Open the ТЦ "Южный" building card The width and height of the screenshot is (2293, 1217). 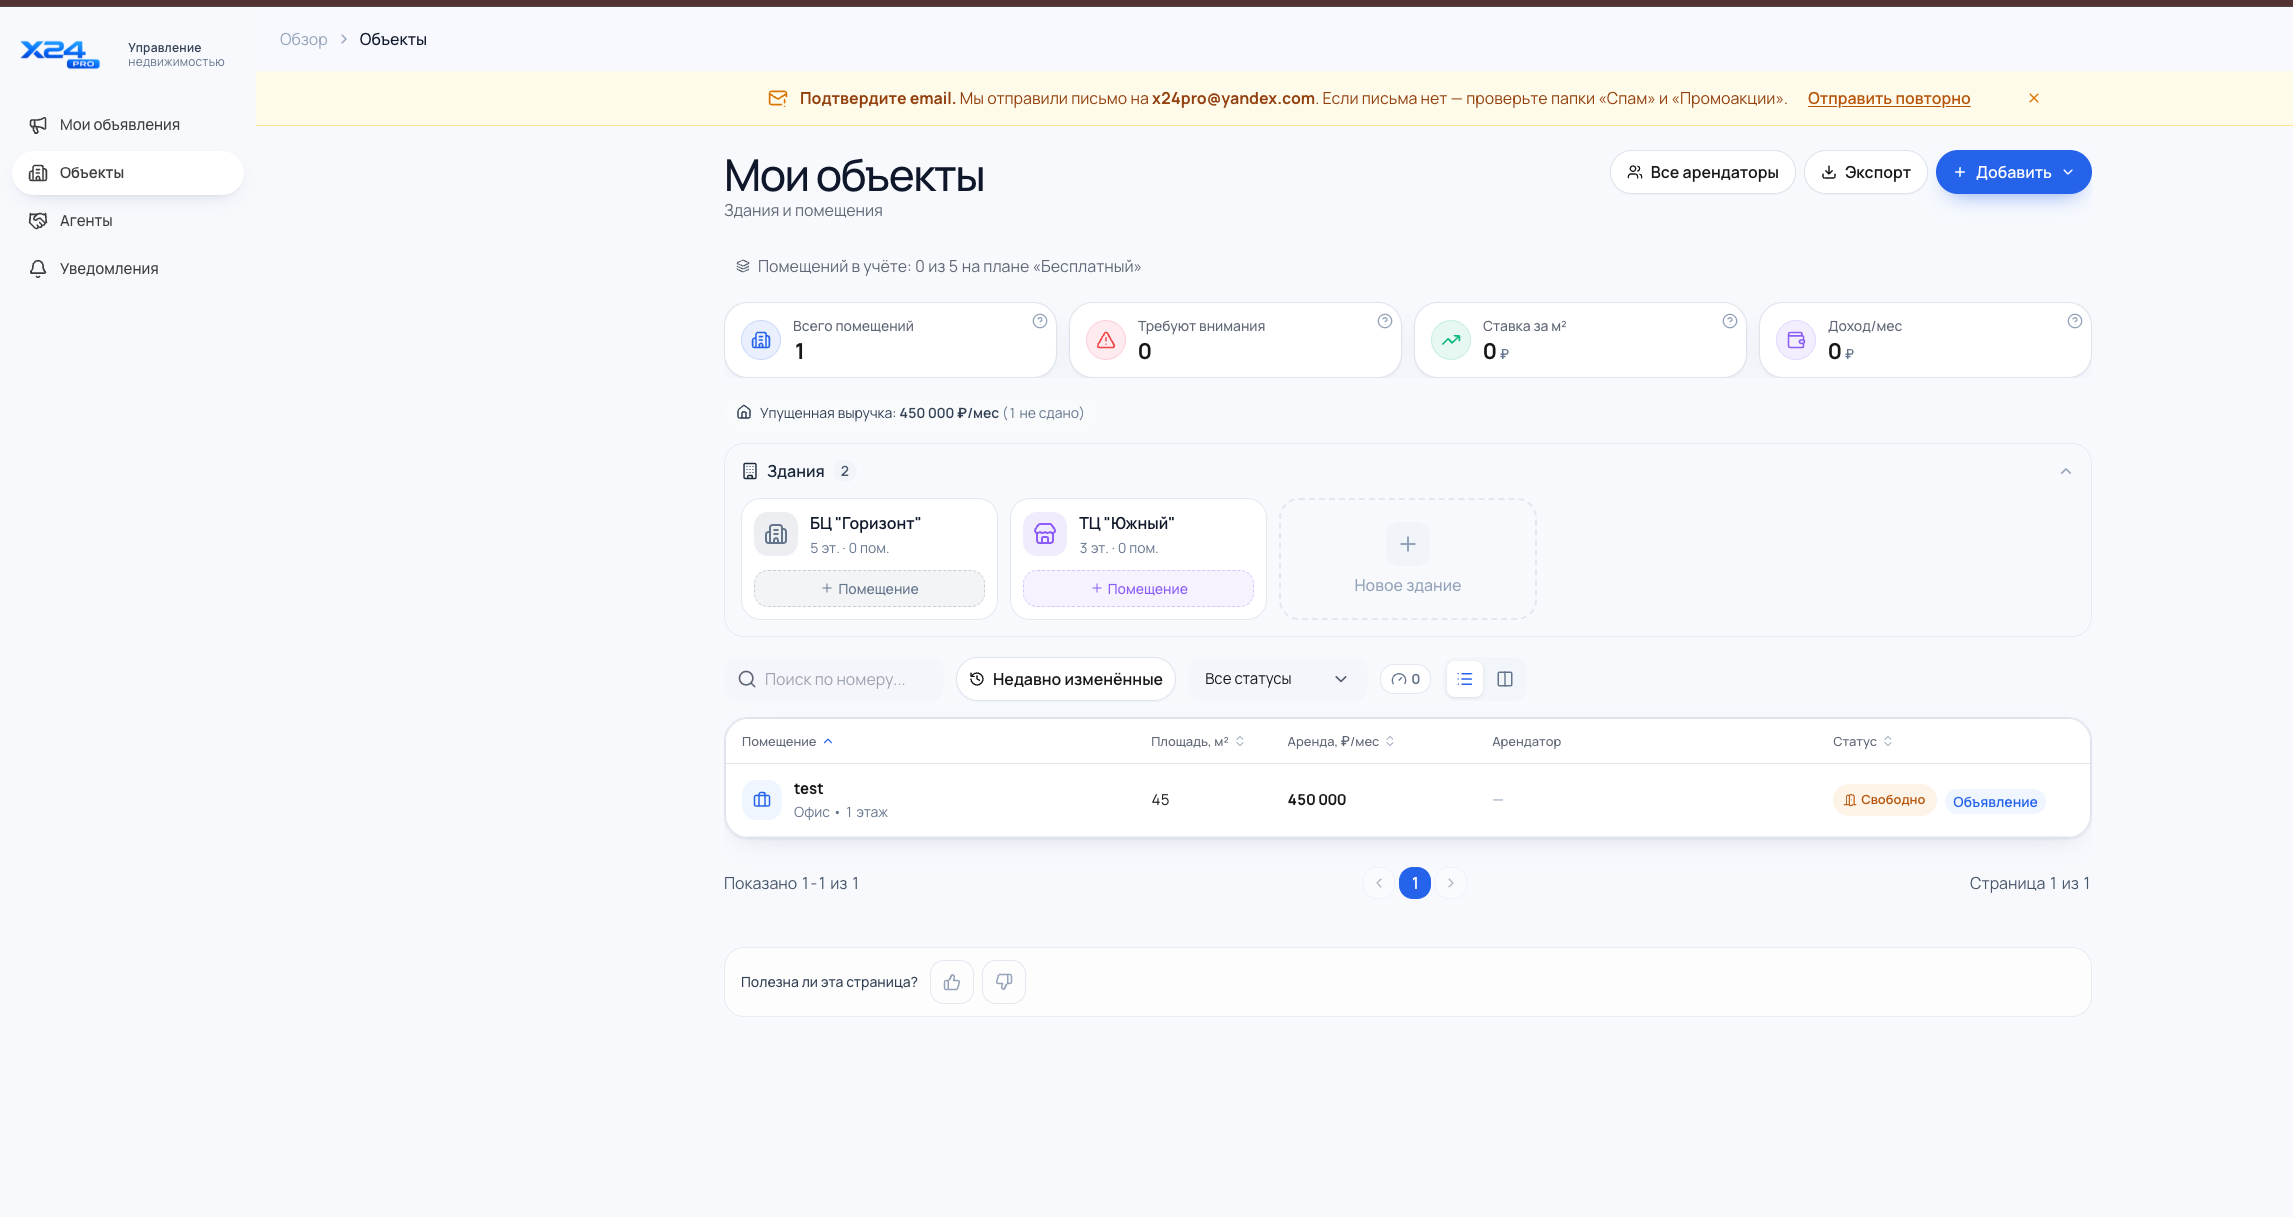point(1137,534)
